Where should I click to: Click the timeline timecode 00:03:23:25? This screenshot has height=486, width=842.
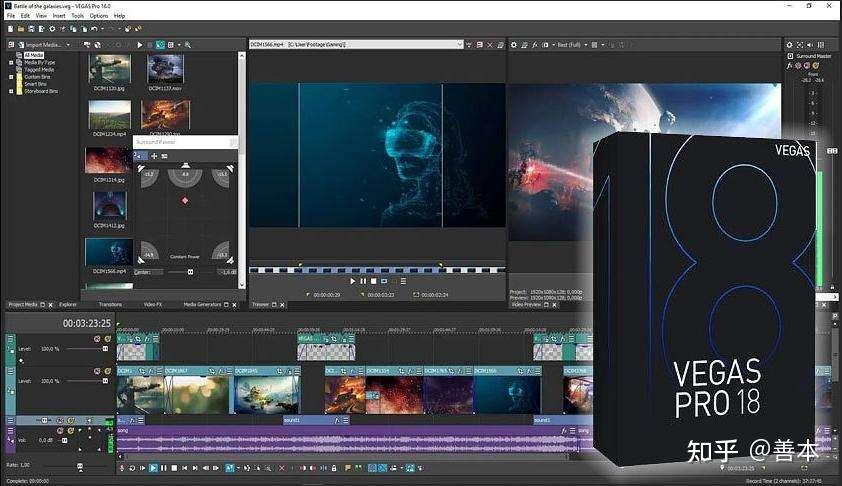click(86, 323)
